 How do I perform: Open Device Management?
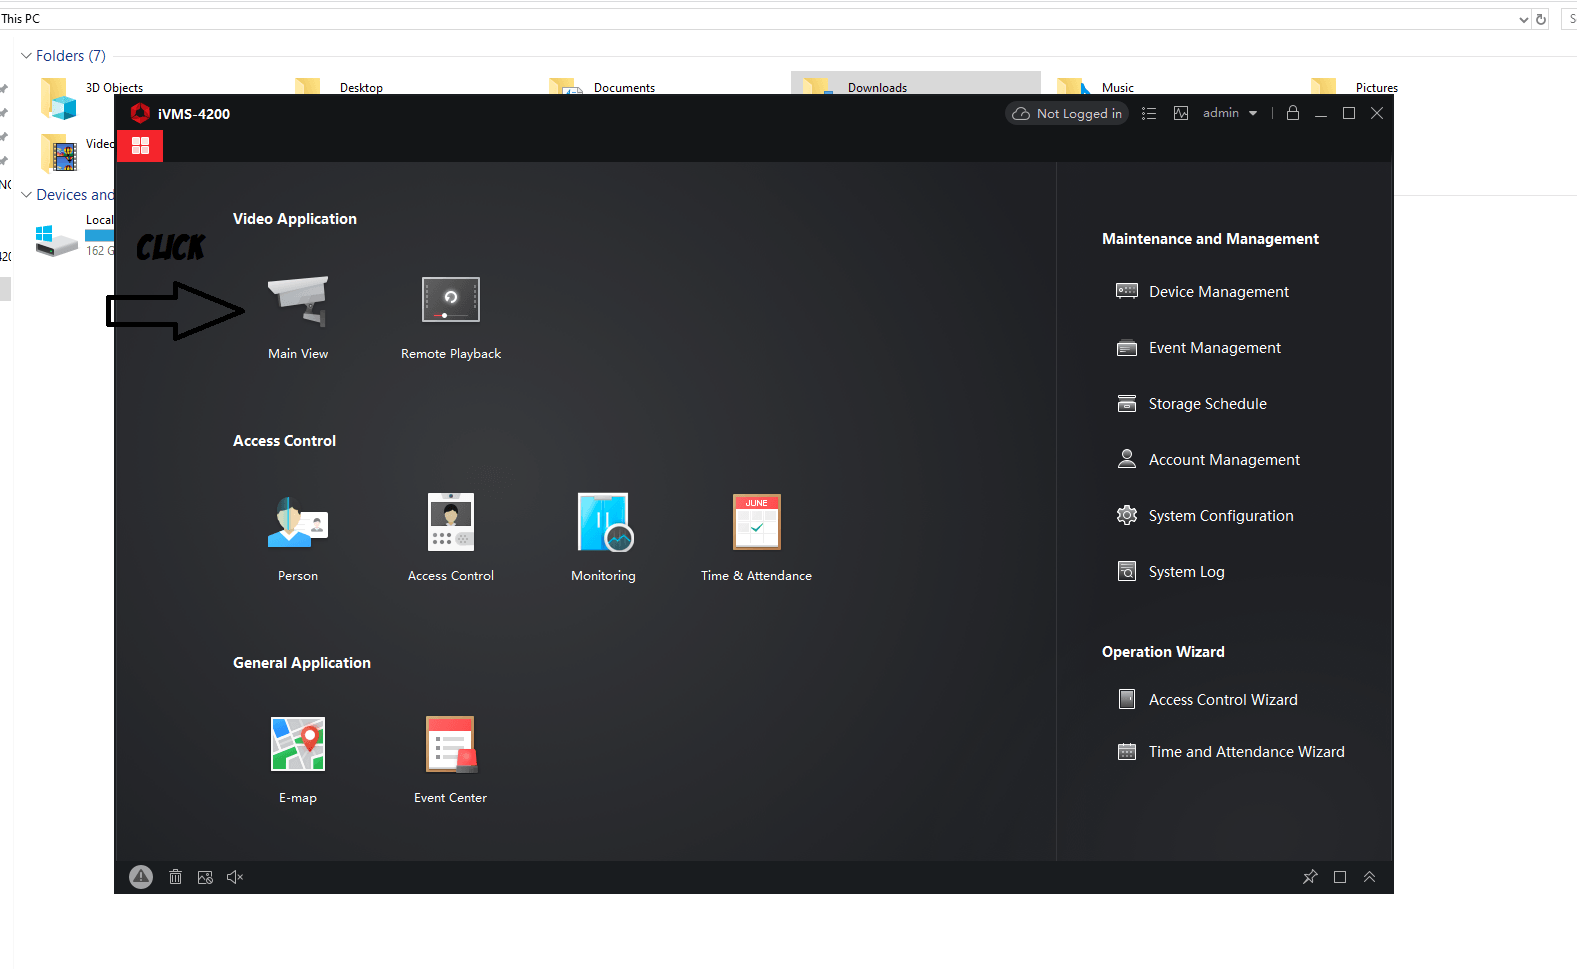coord(1203,292)
